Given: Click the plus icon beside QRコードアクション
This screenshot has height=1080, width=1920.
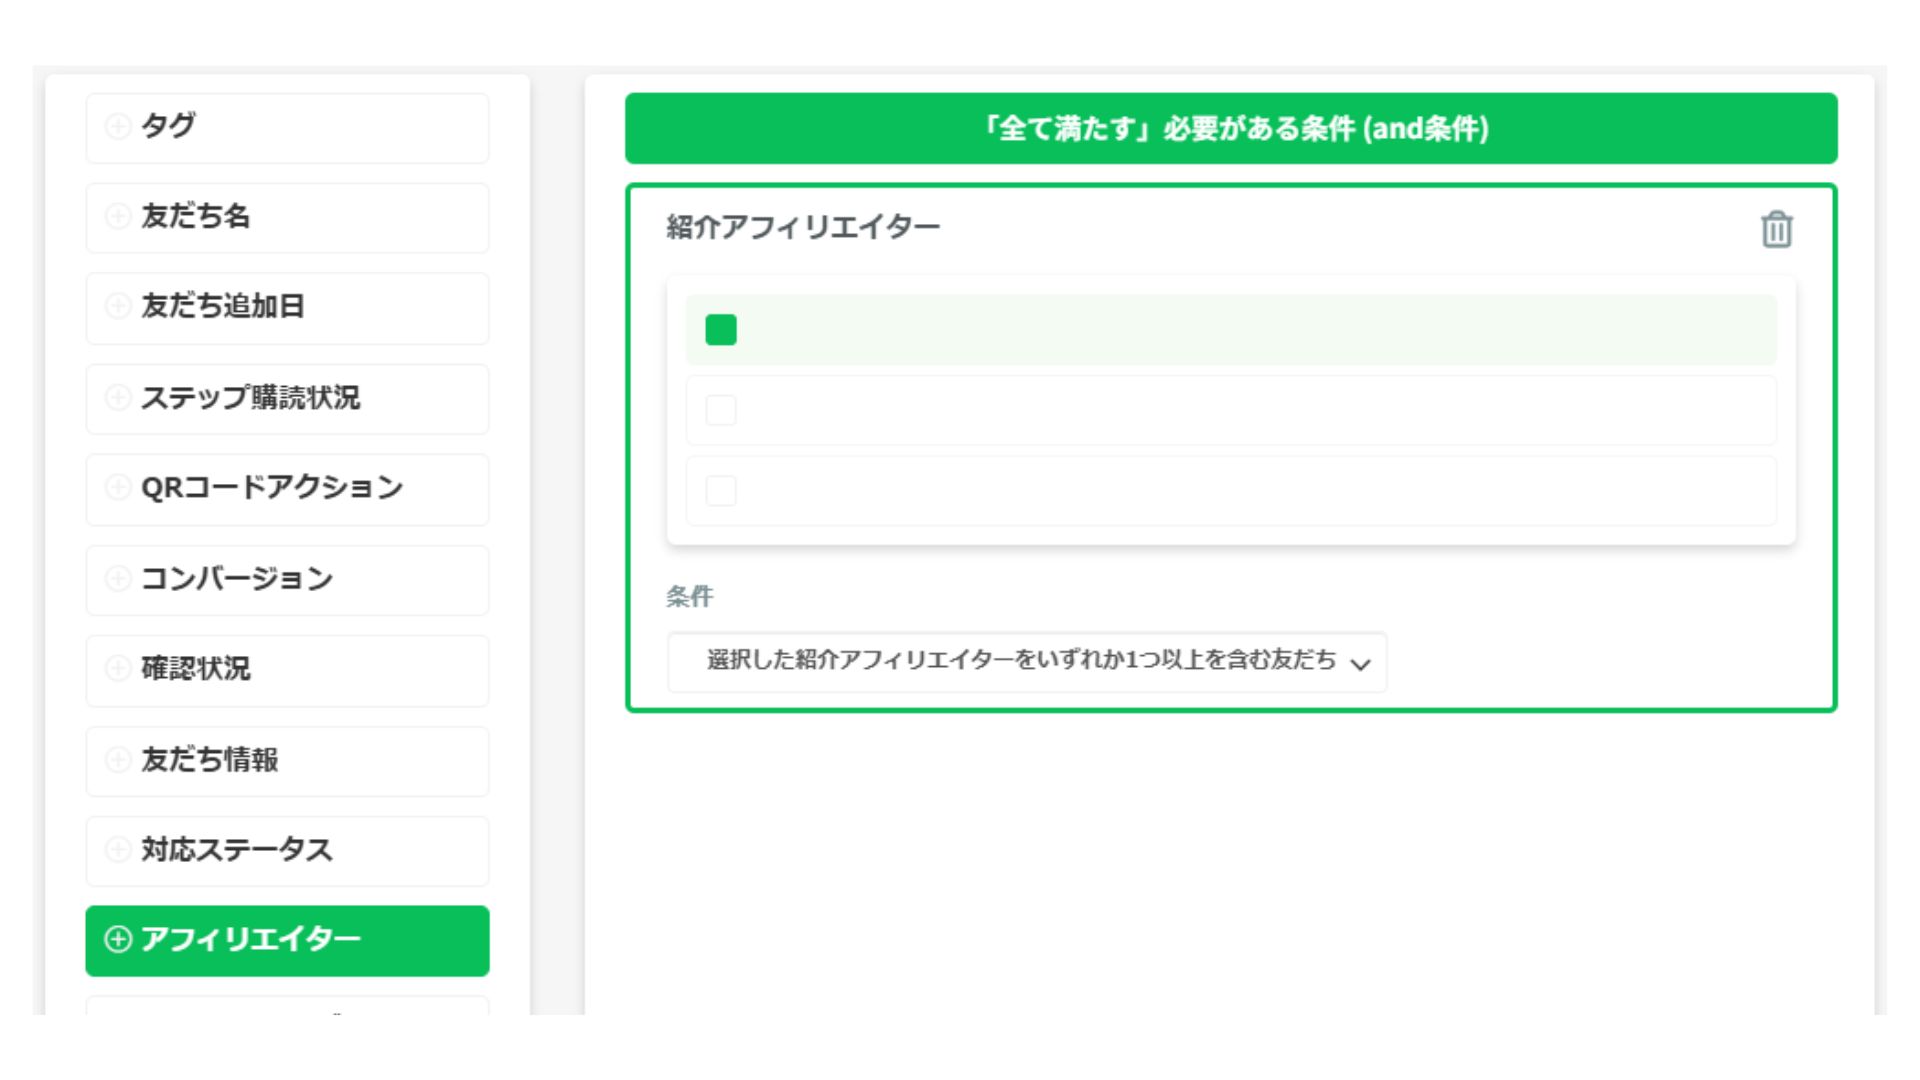Looking at the screenshot, I should [x=118, y=487].
